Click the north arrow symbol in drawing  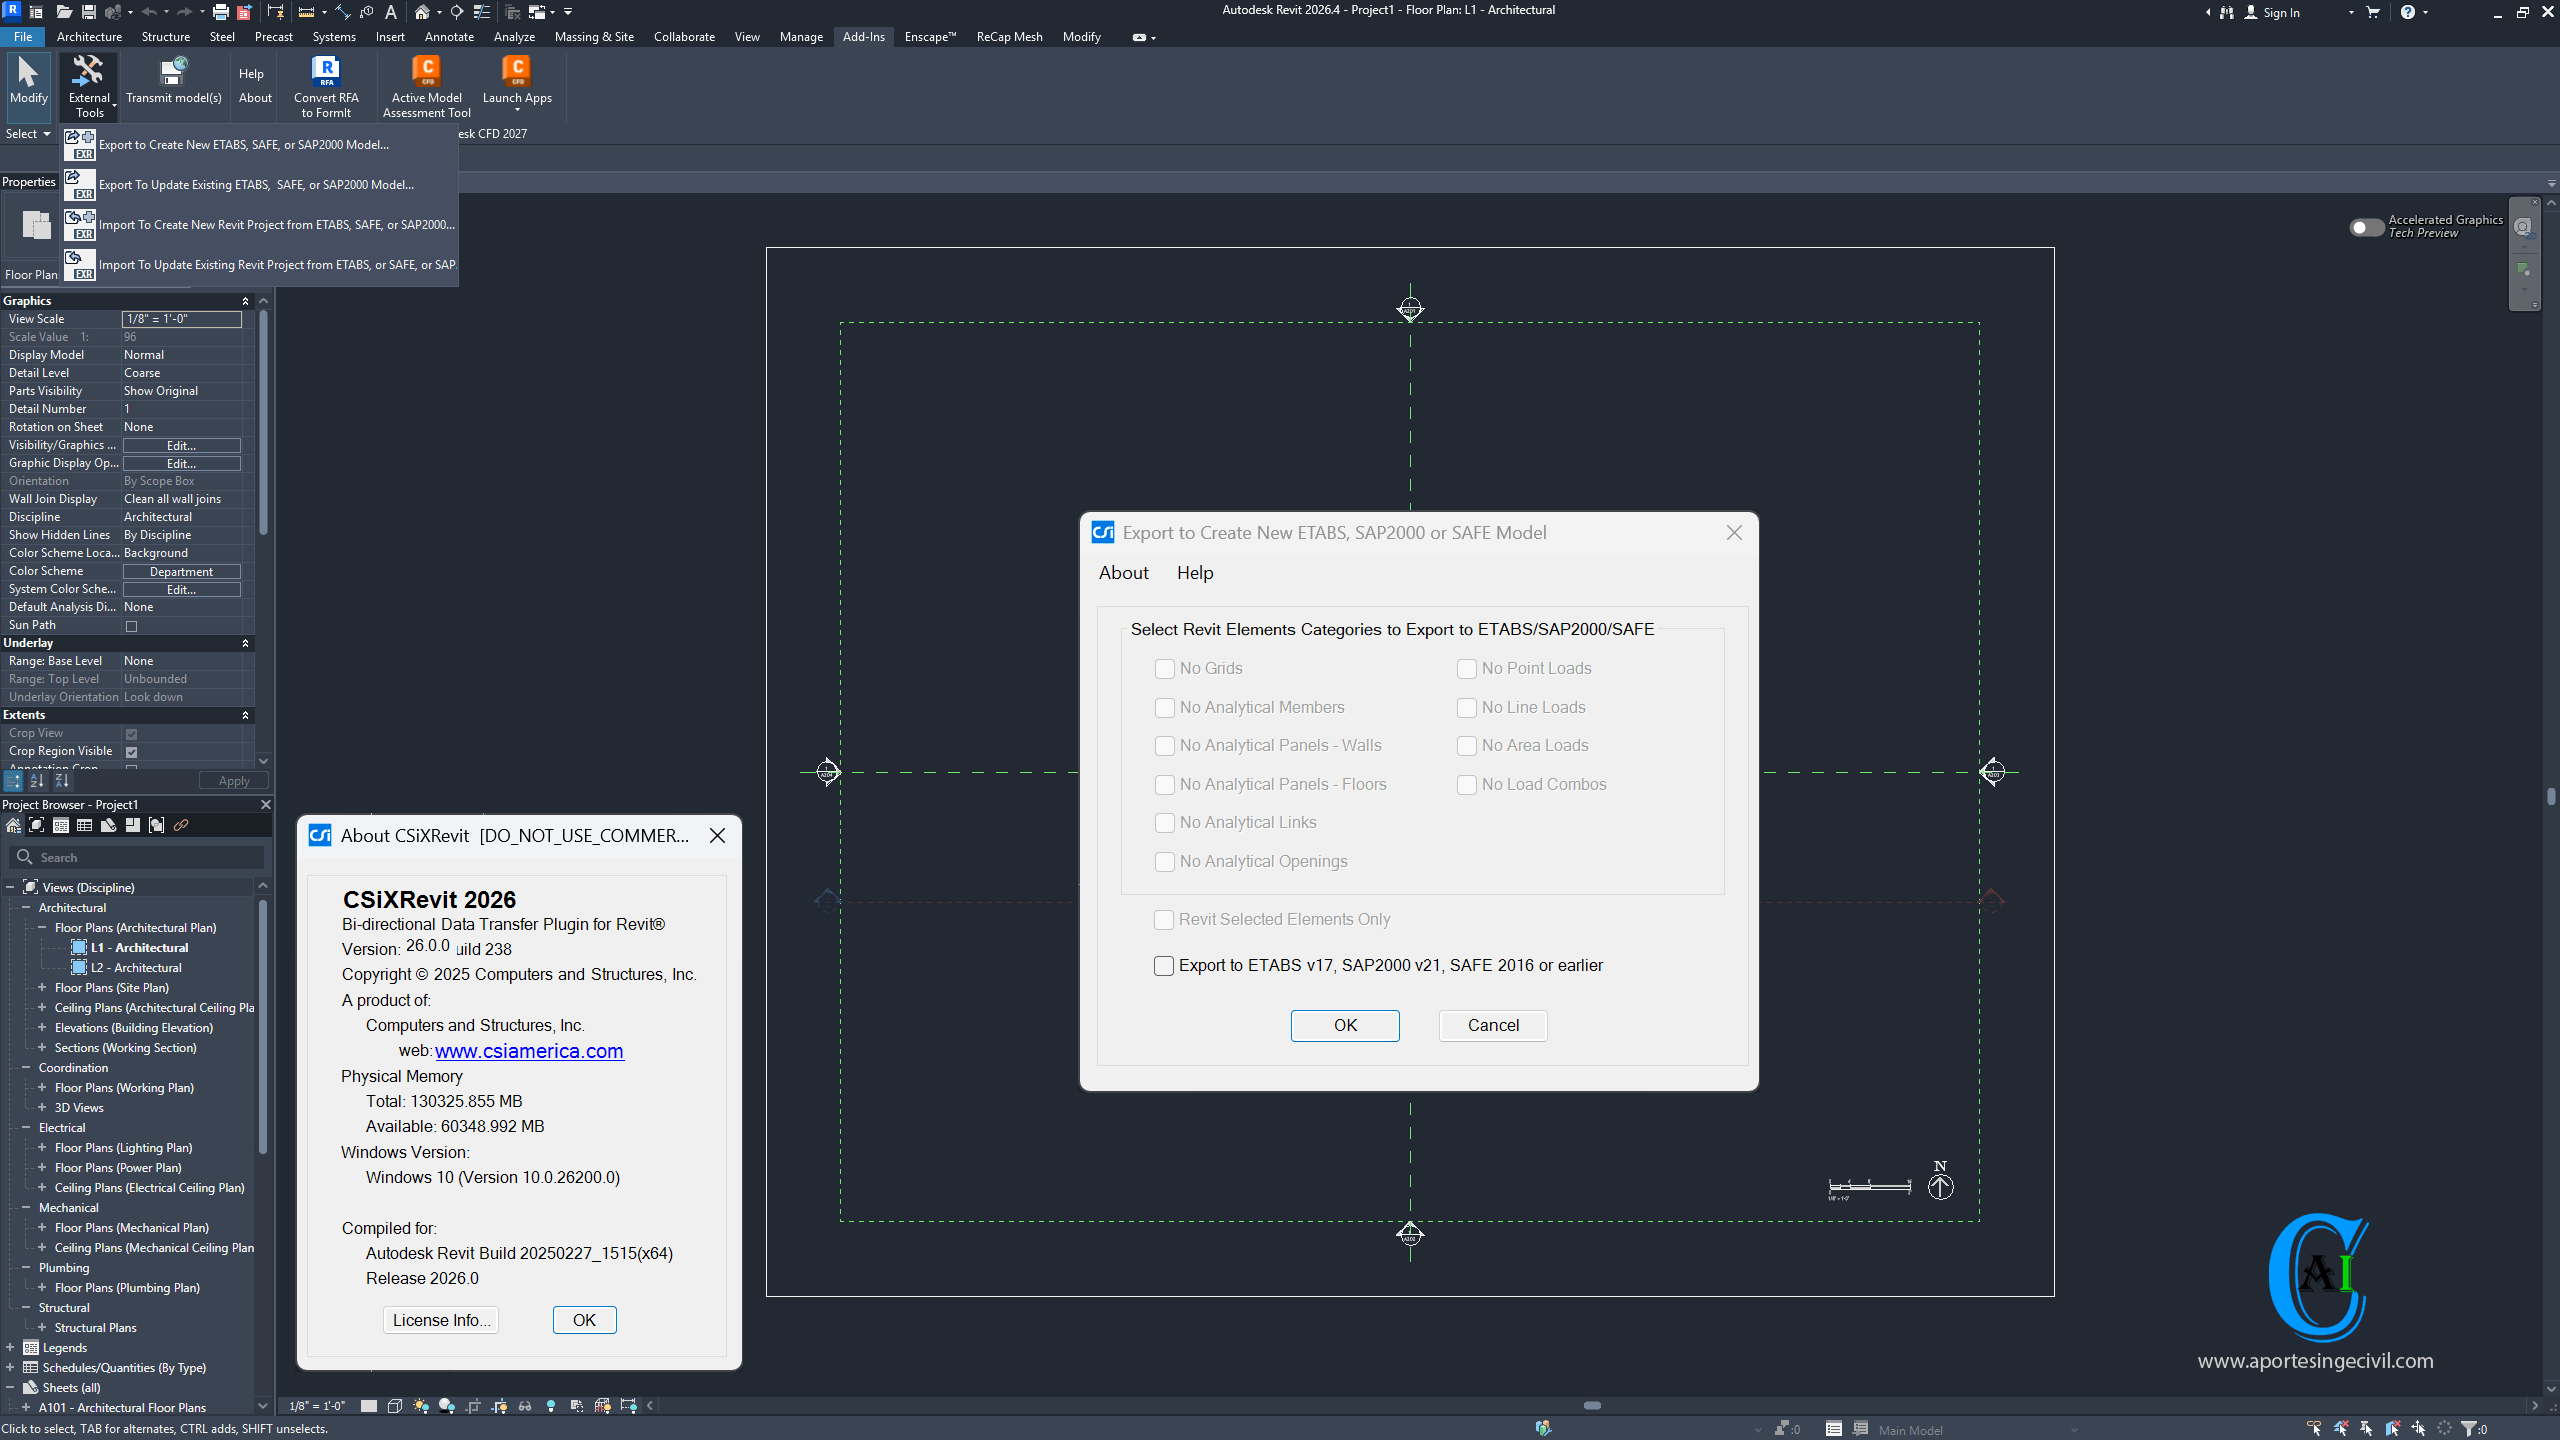[x=1940, y=1185]
